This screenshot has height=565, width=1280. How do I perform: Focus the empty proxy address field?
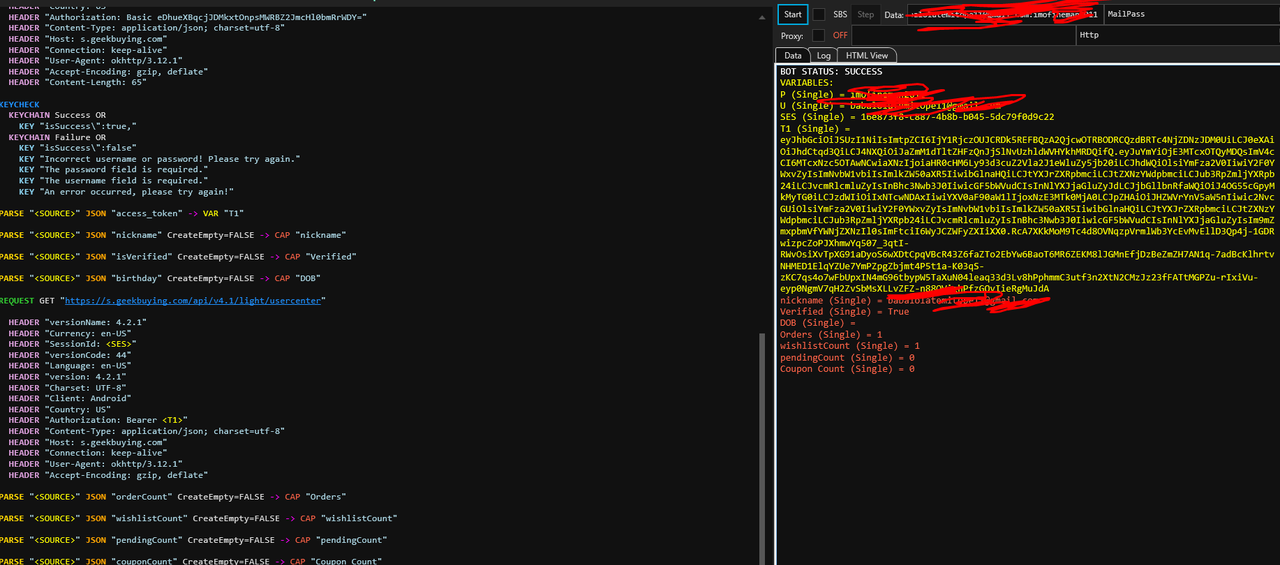[964, 35]
